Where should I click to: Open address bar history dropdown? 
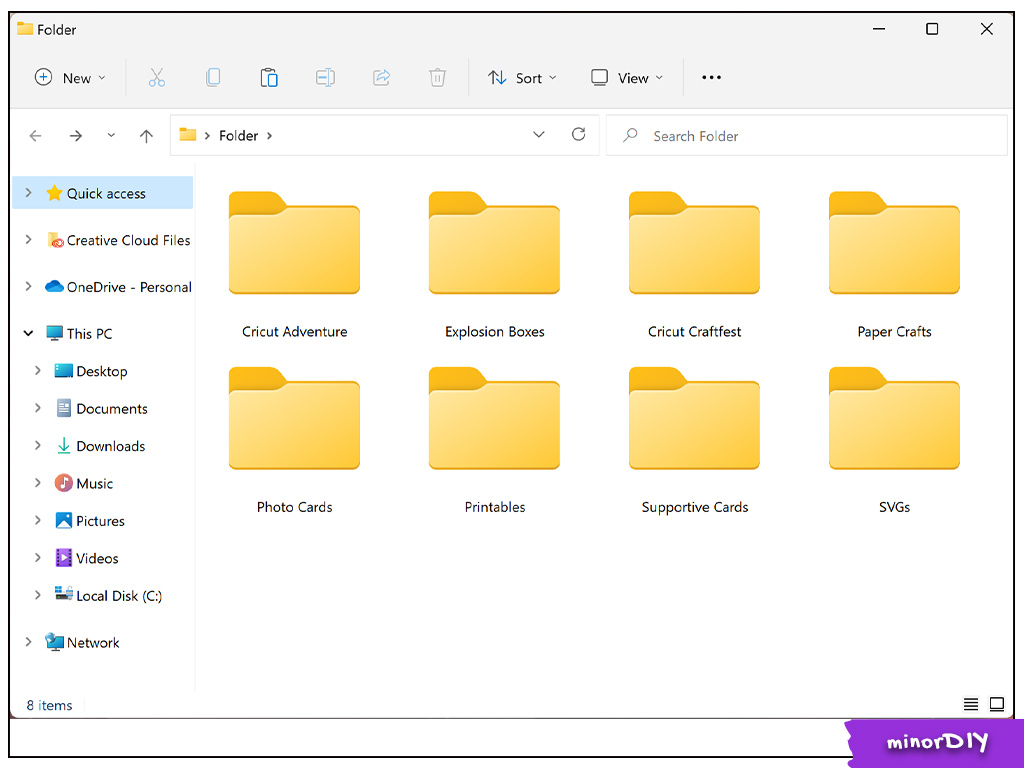539,135
